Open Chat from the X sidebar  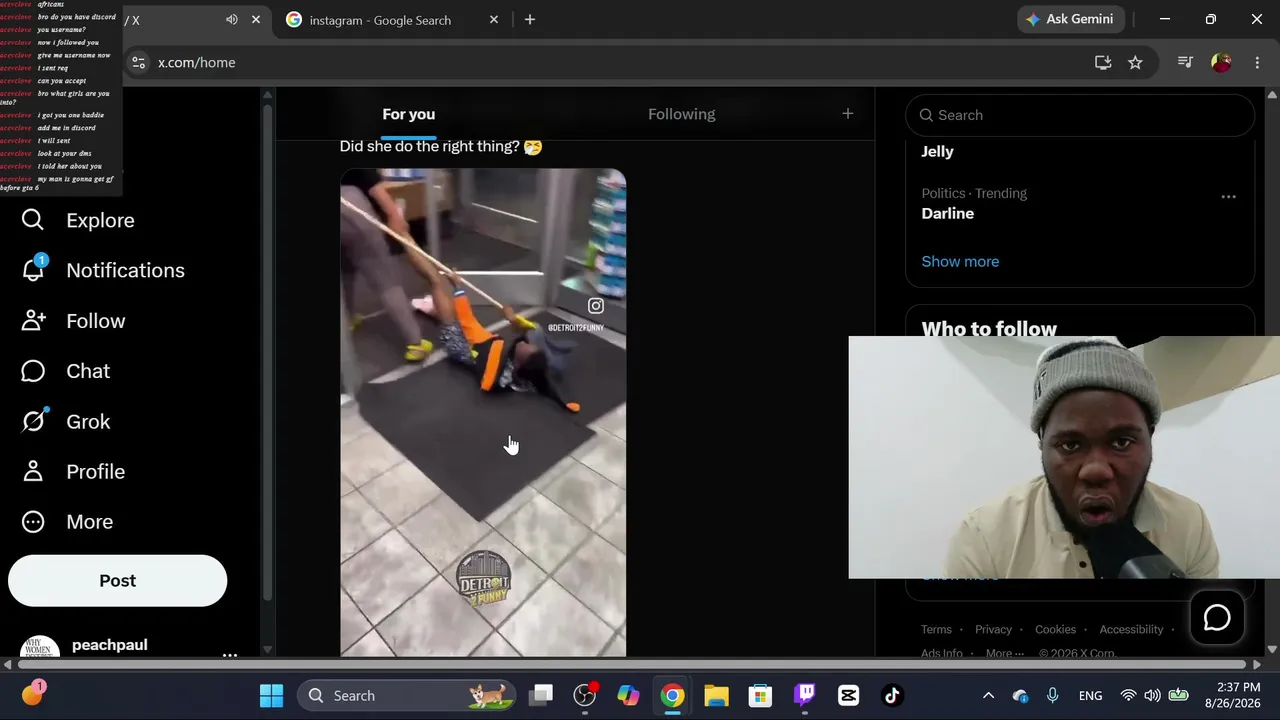coord(66,371)
